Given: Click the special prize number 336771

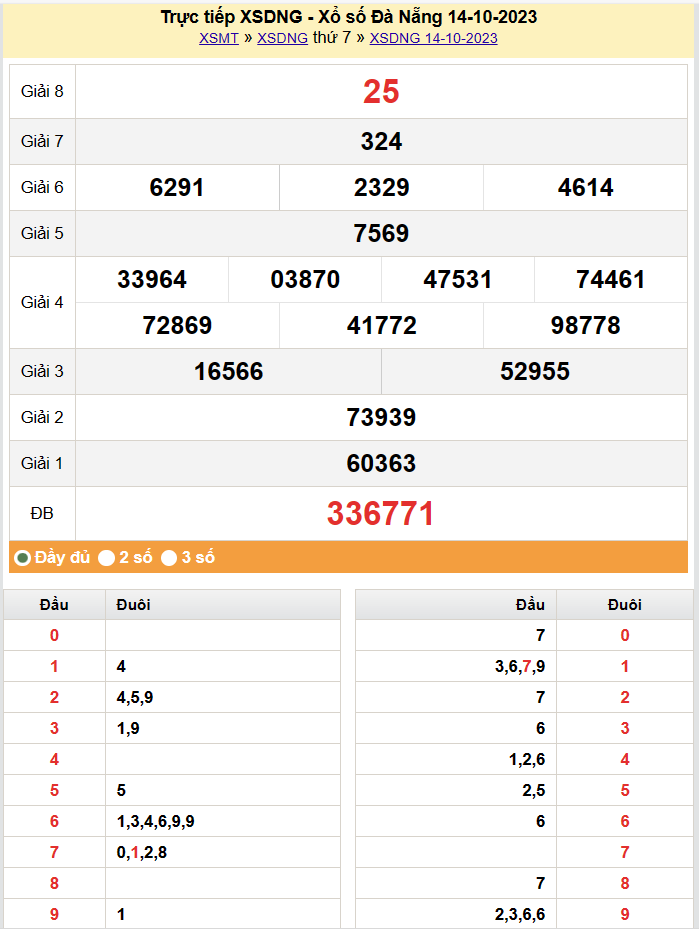Looking at the screenshot, I should coord(381,514).
